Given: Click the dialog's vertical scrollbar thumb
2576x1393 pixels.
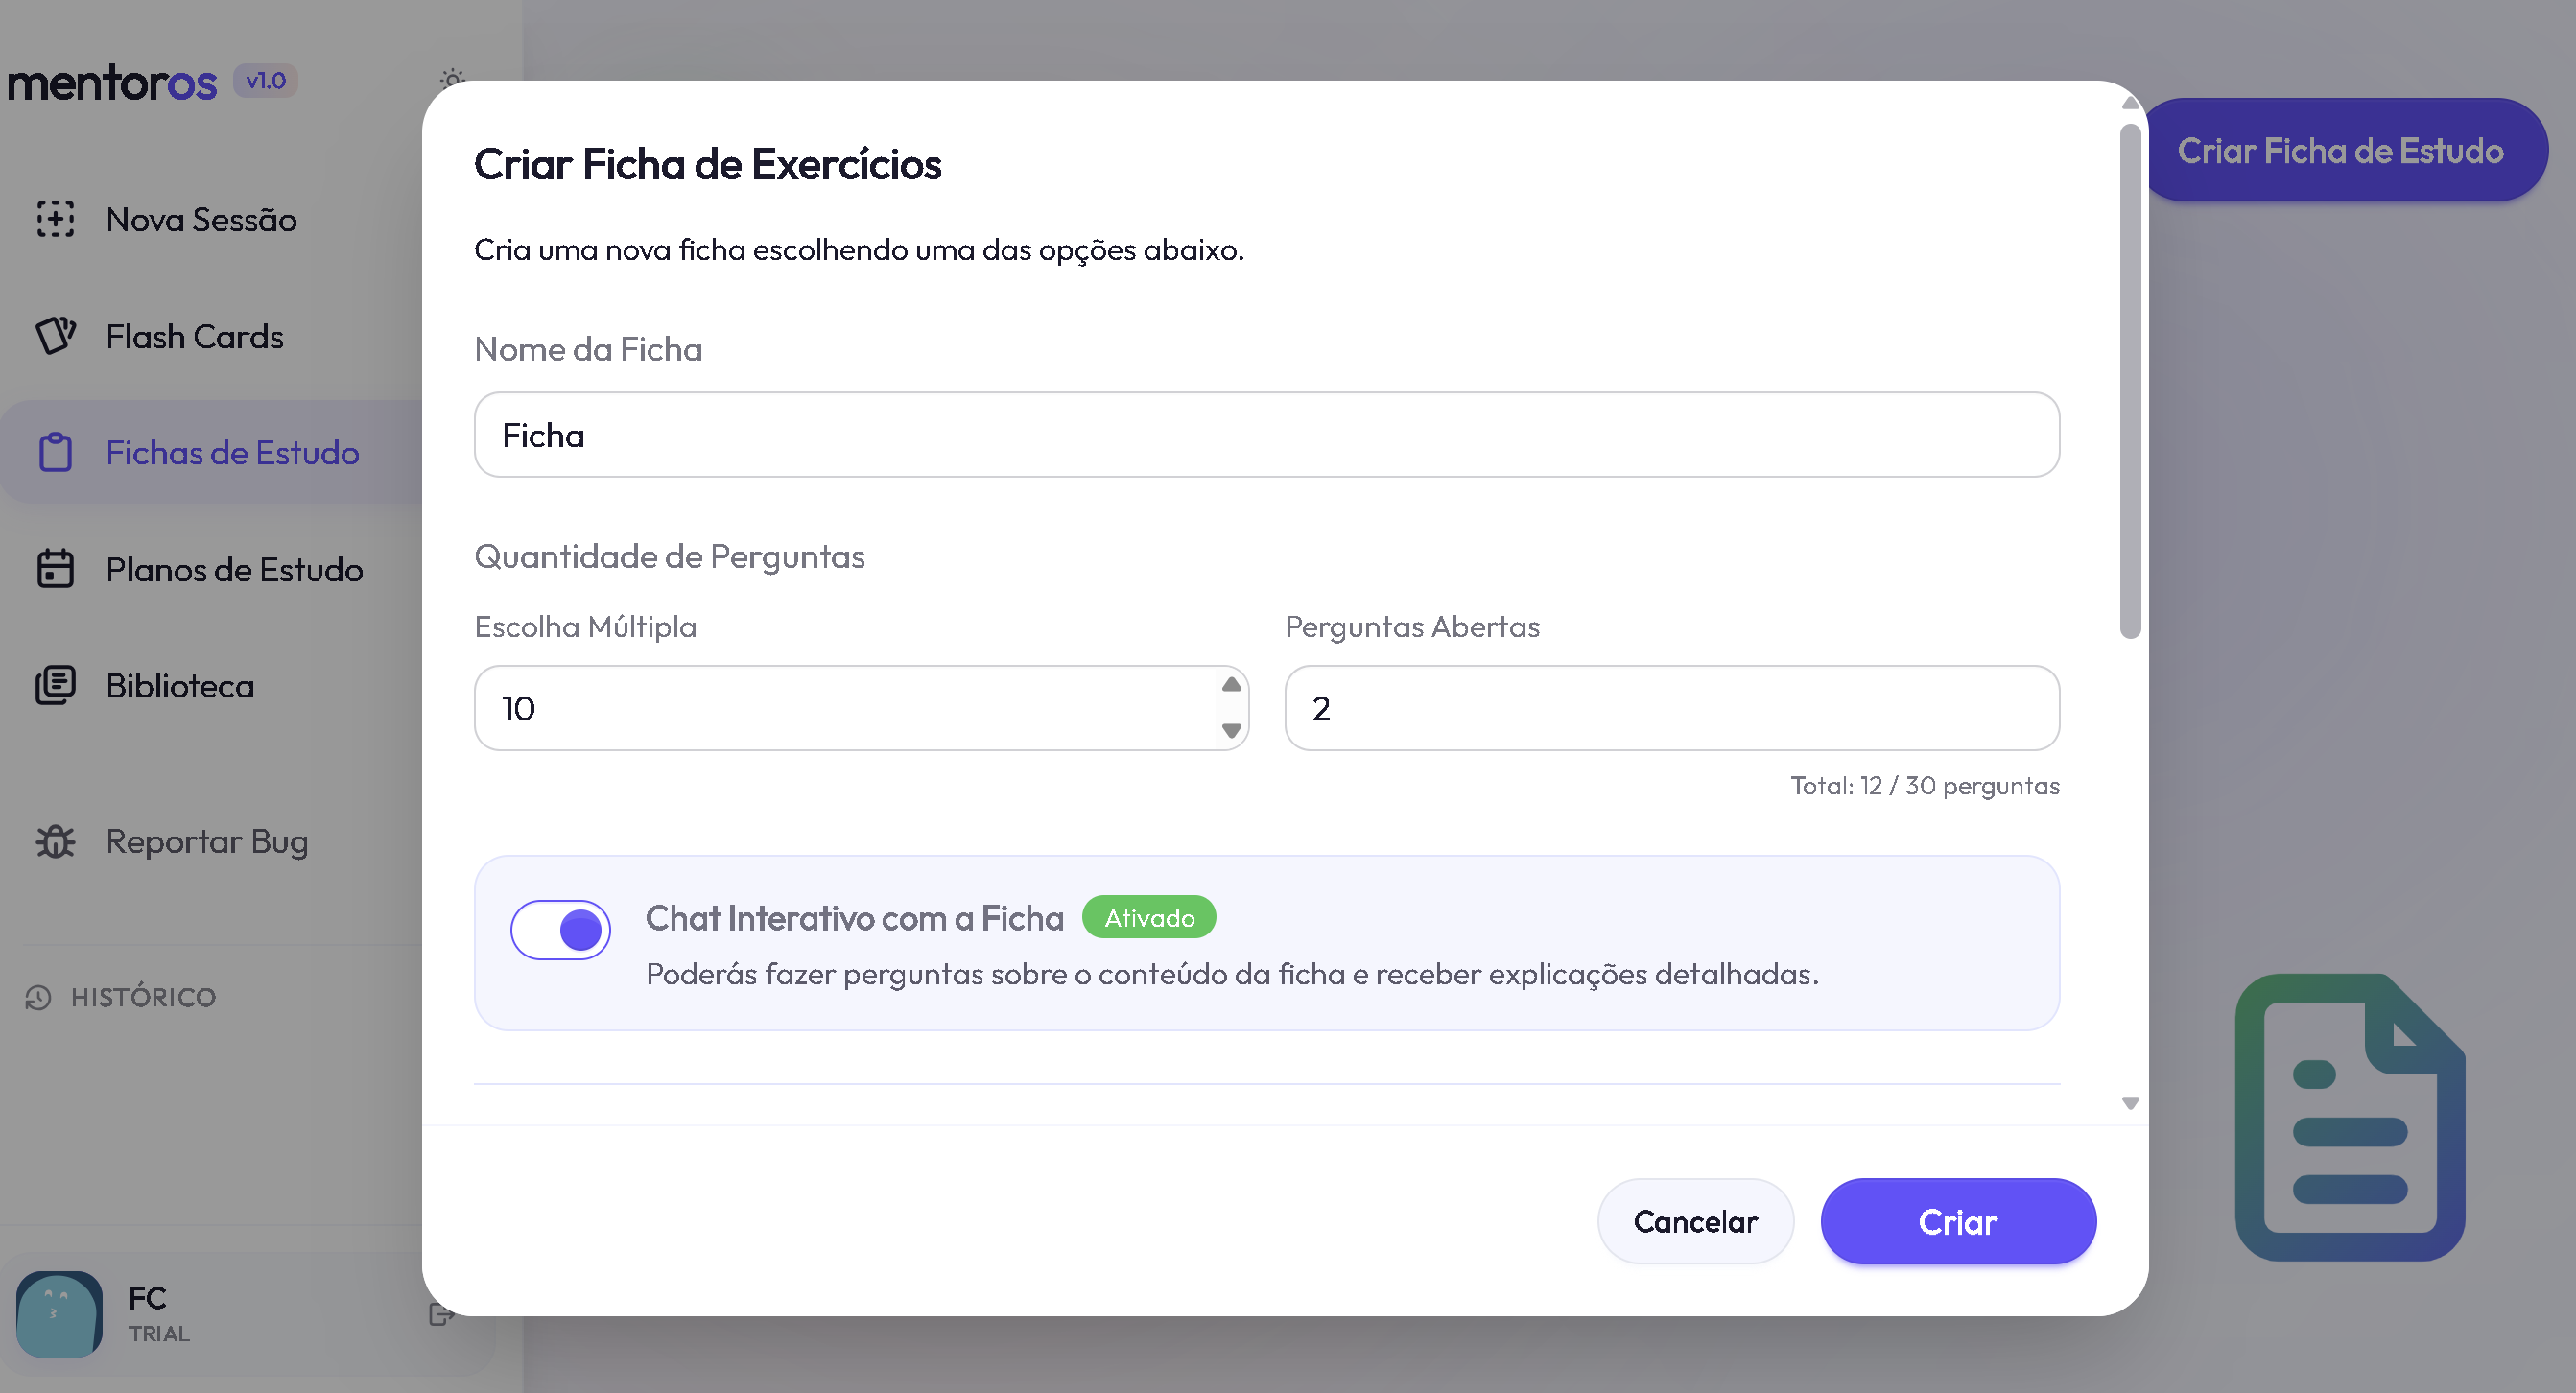Looking at the screenshot, I should (x=2130, y=380).
